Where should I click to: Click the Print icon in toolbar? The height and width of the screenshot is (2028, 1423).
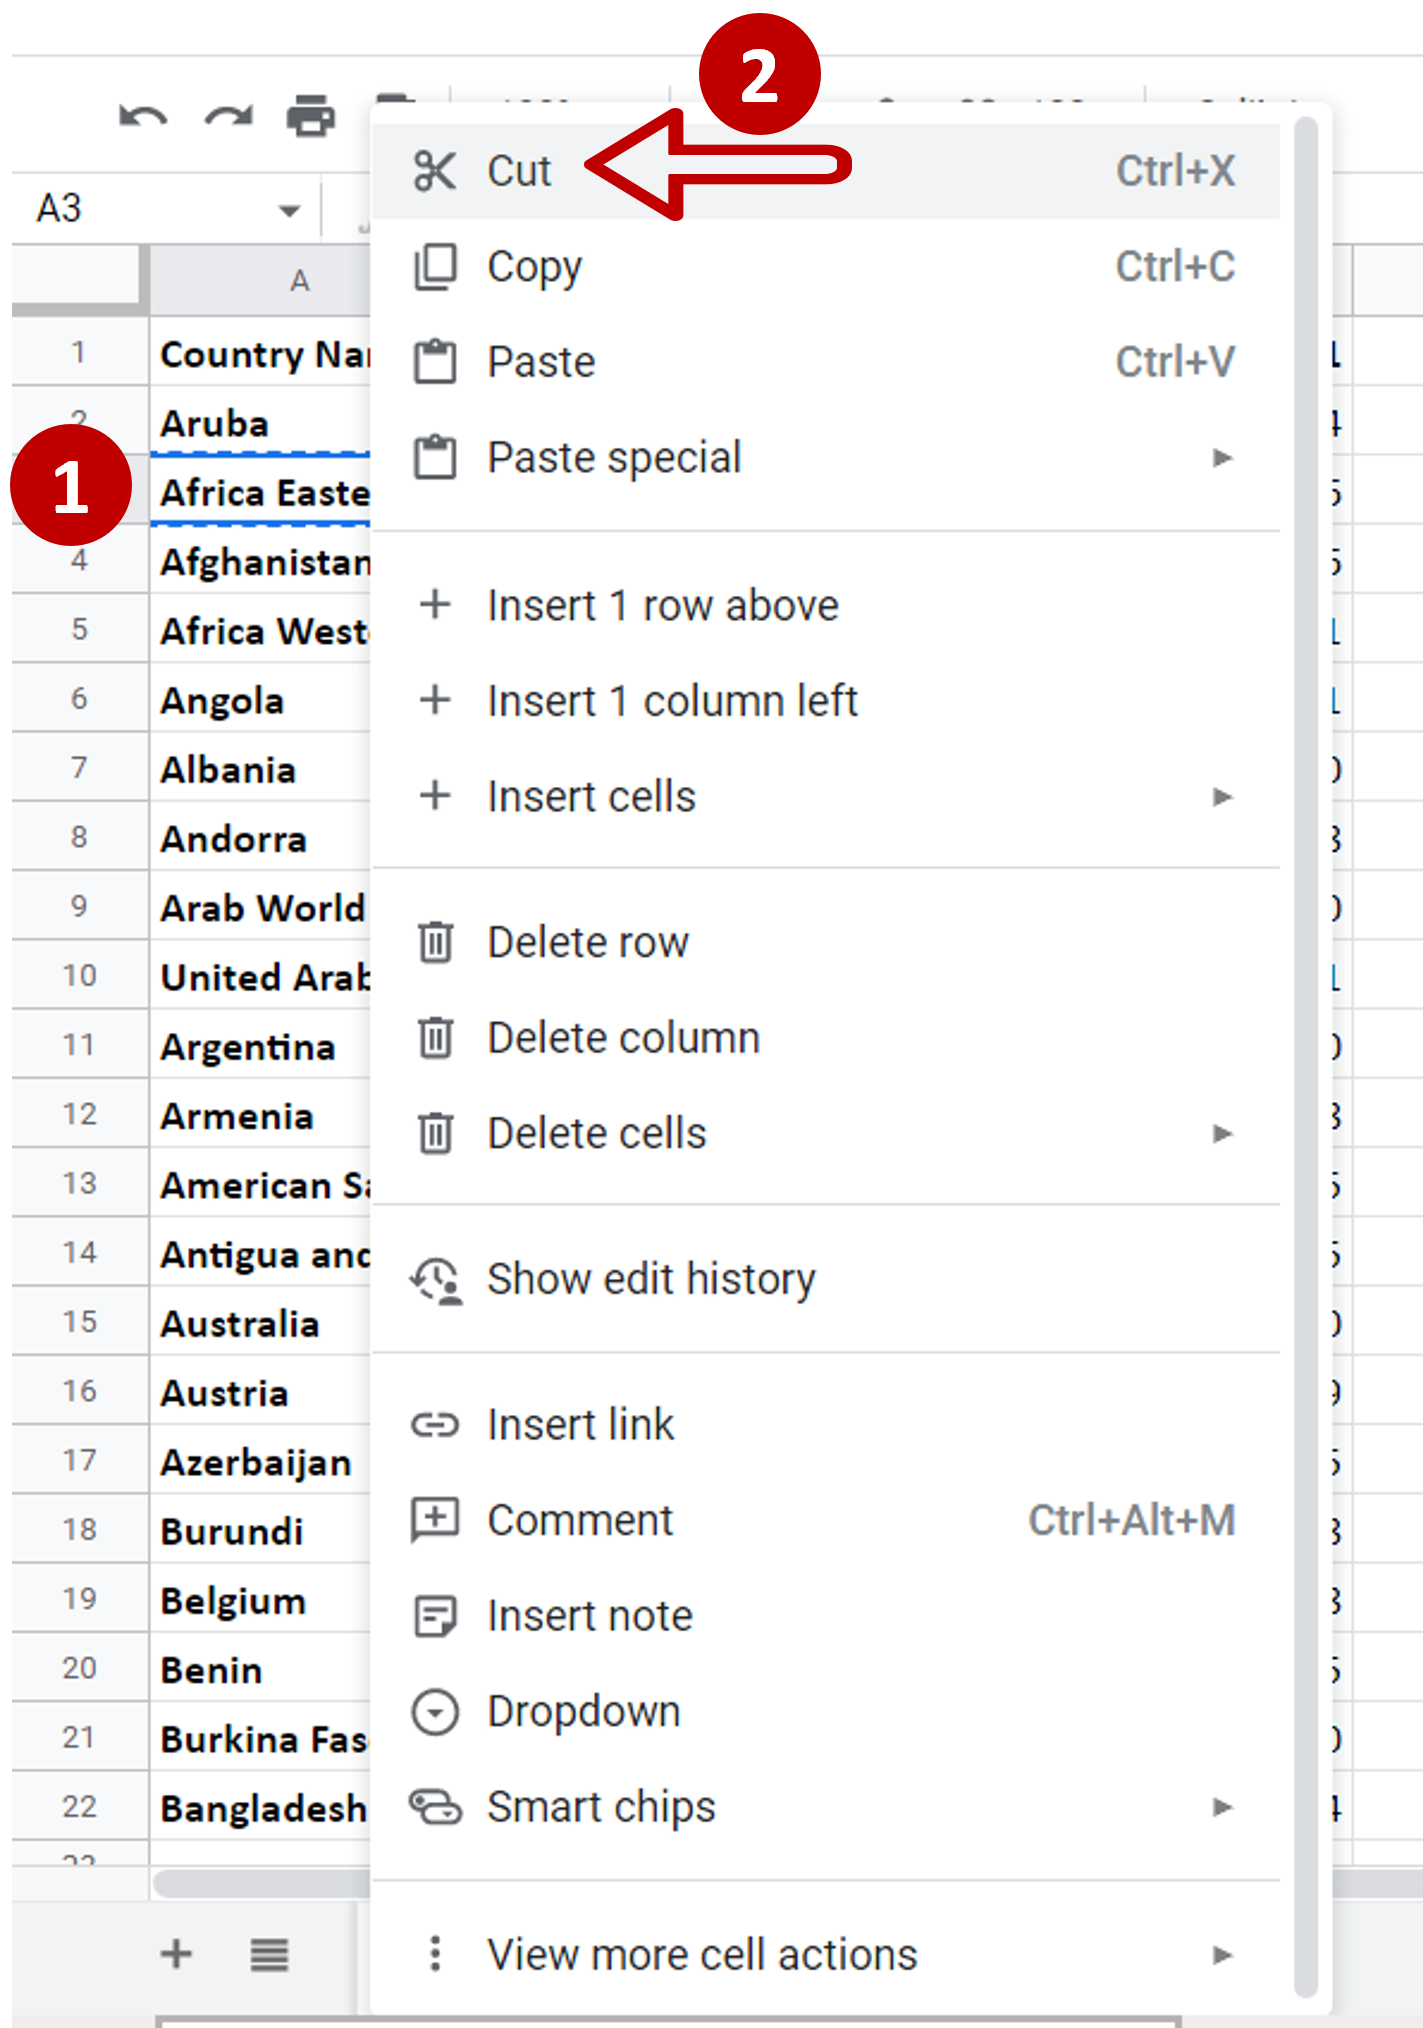(311, 117)
